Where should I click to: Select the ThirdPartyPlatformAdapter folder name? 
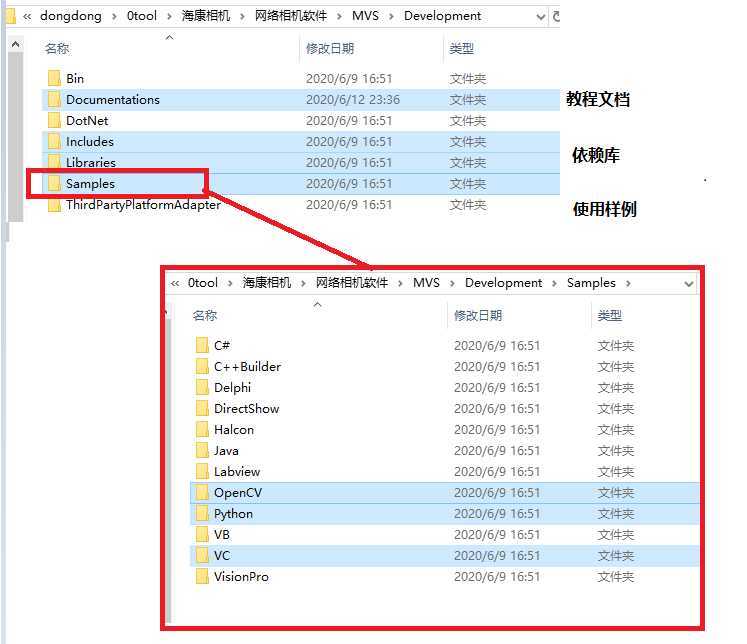(143, 205)
